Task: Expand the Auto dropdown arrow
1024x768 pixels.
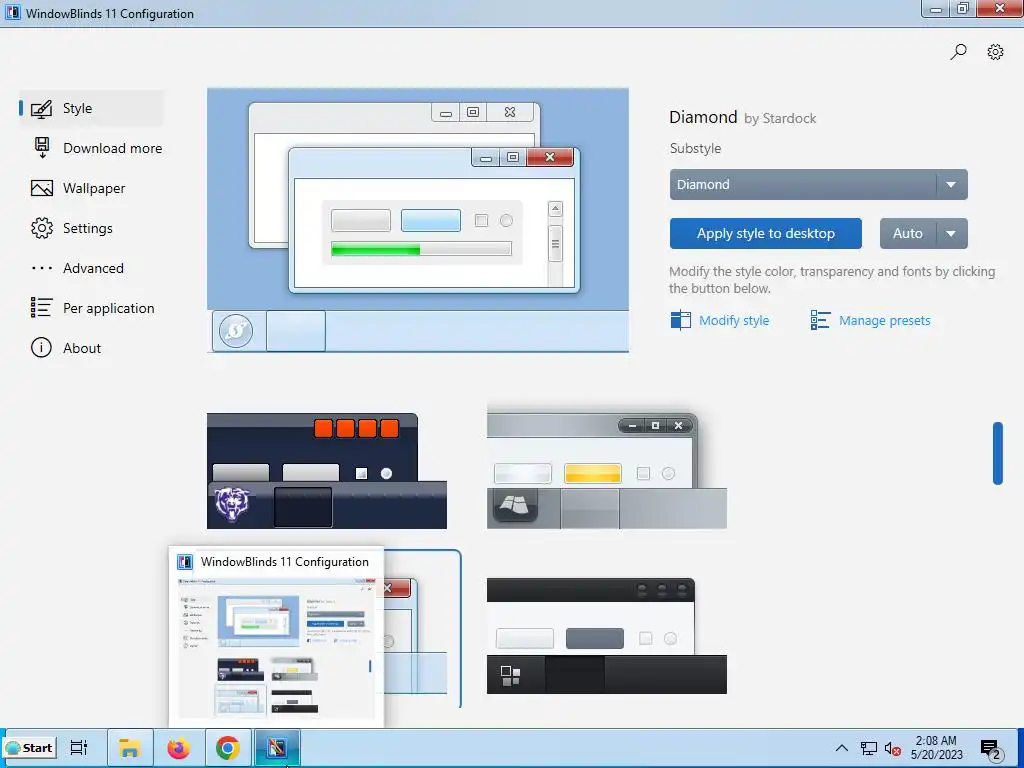Action: [x=952, y=233]
